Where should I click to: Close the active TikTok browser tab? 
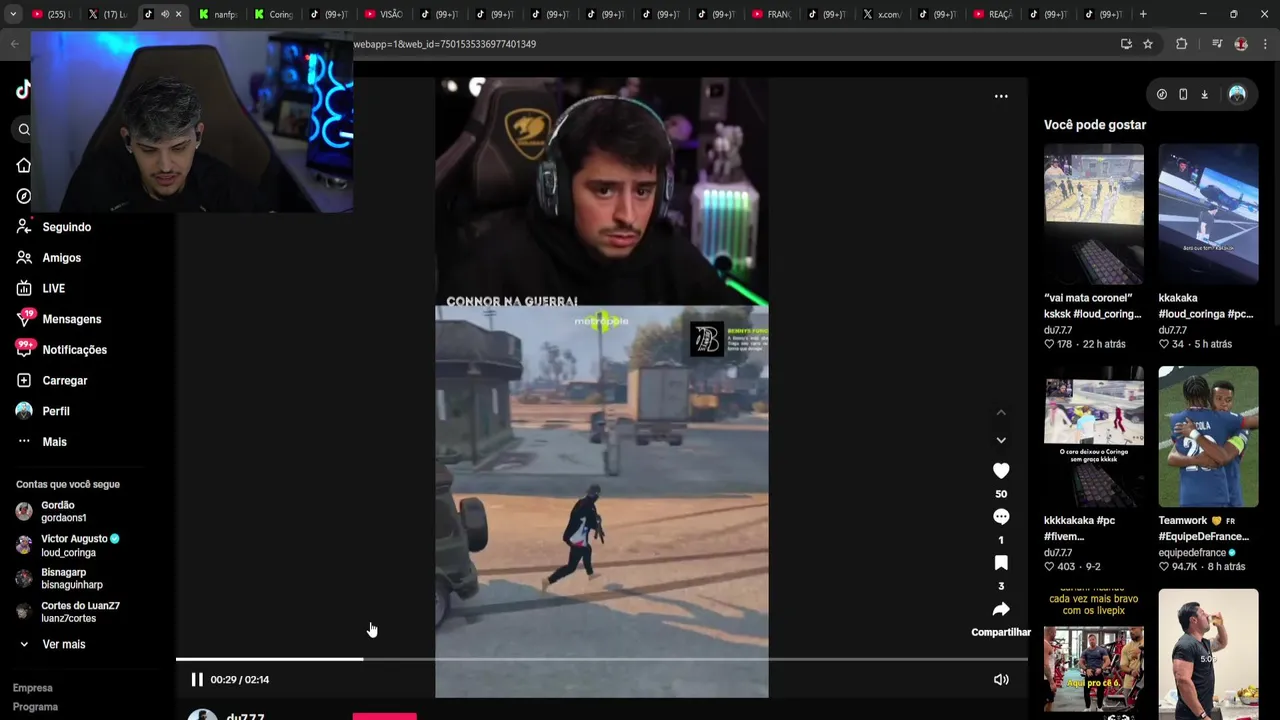178,14
